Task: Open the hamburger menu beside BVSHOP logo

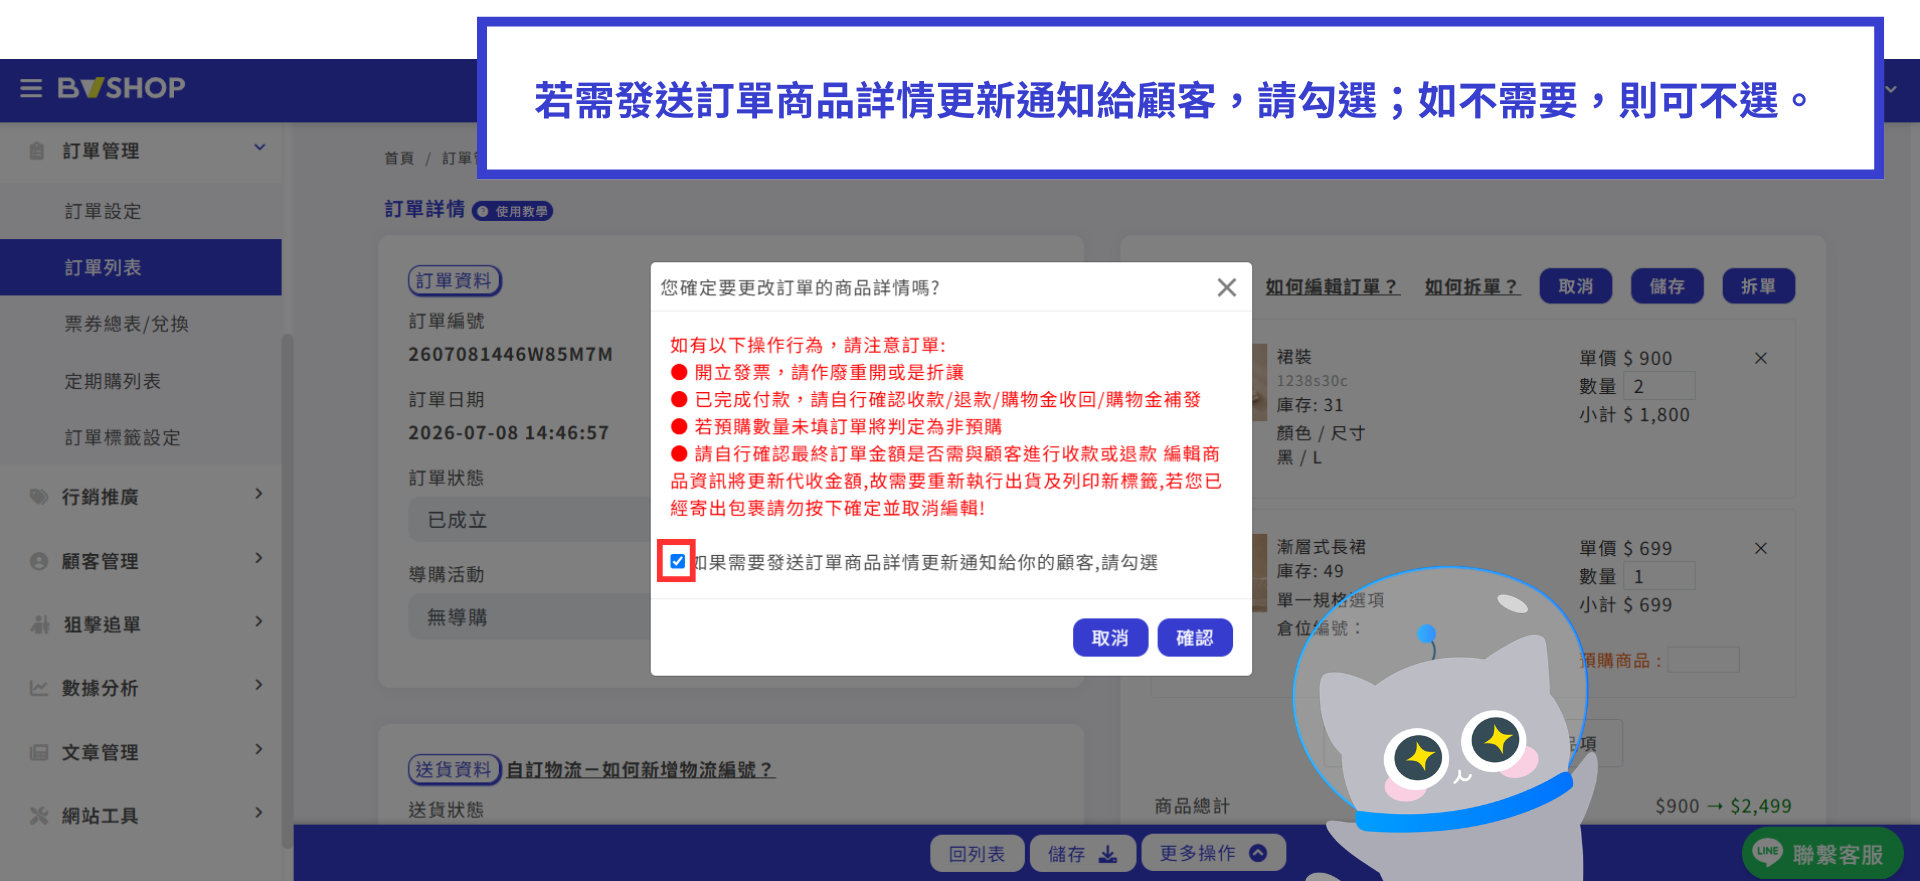Action: point(31,88)
